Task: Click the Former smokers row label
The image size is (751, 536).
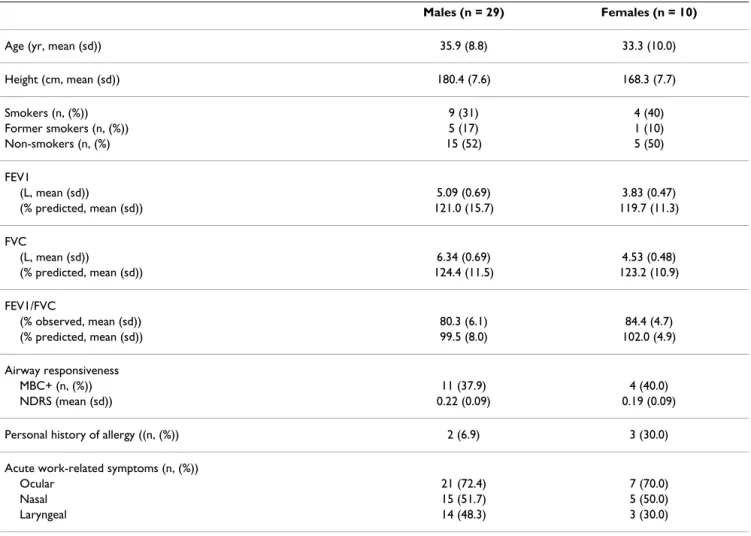Action: click(67, 128)
